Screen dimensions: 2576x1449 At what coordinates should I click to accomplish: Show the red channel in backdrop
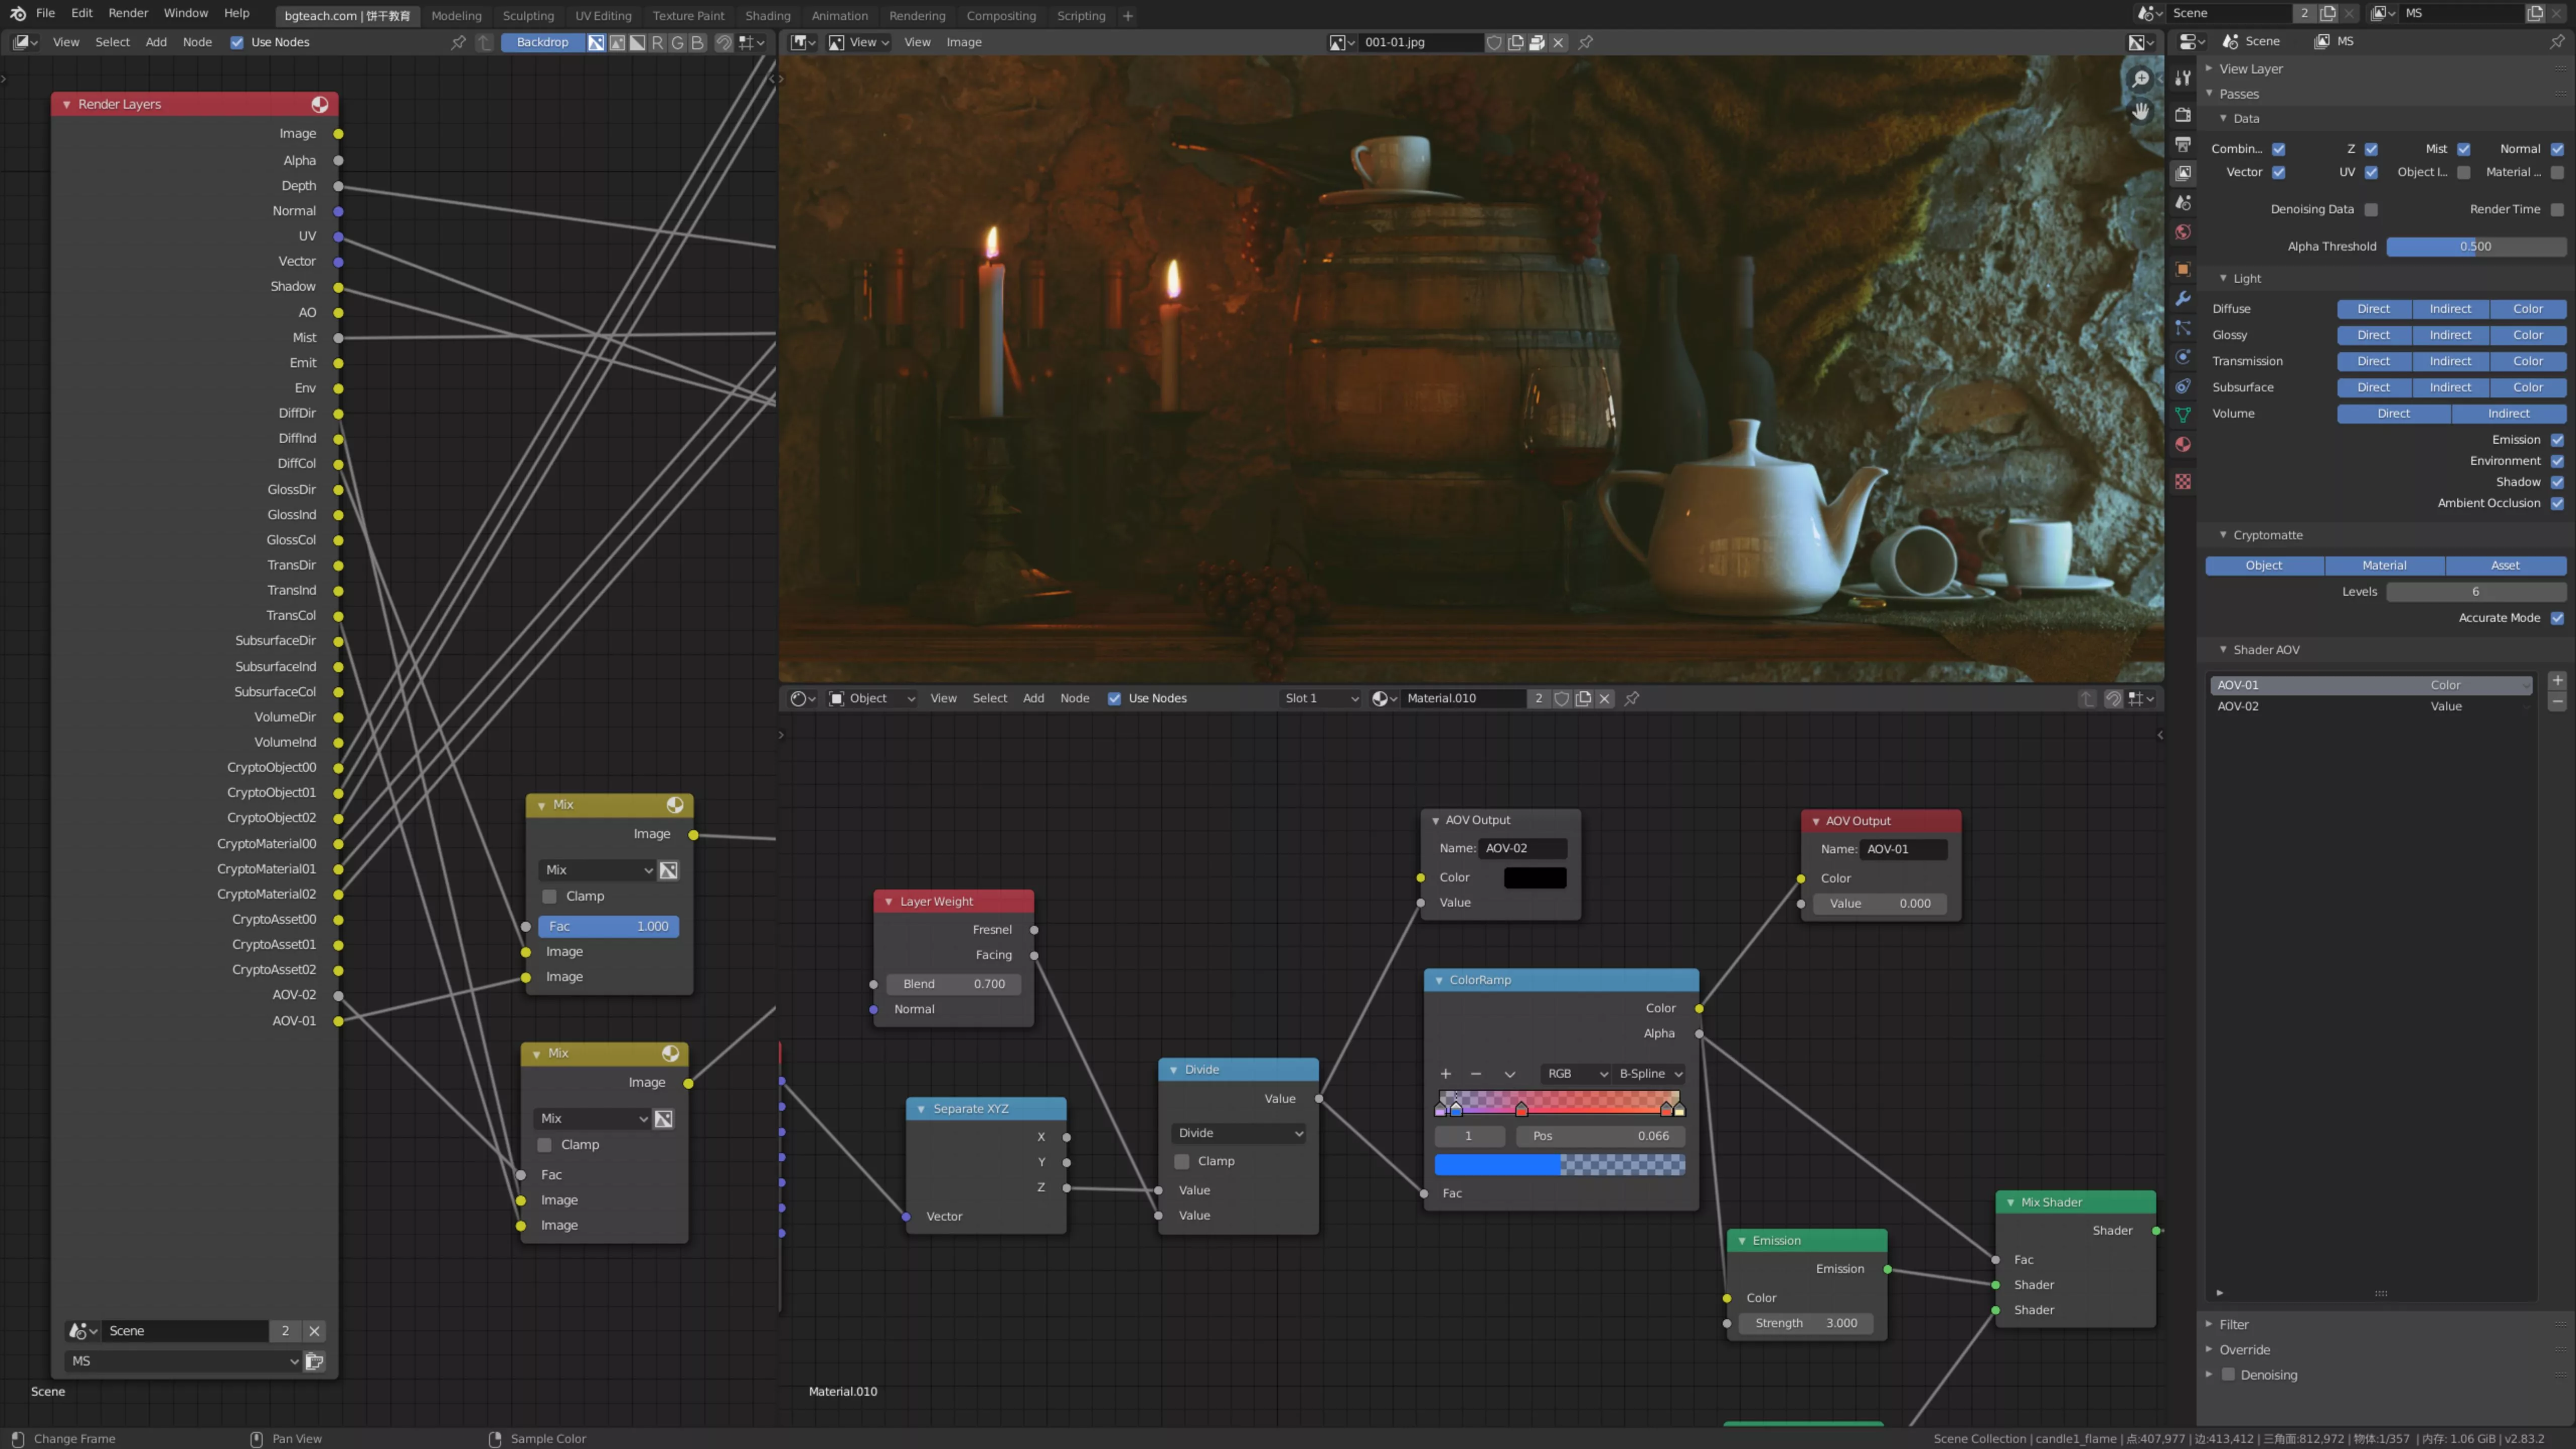click(x=657, y=42)
